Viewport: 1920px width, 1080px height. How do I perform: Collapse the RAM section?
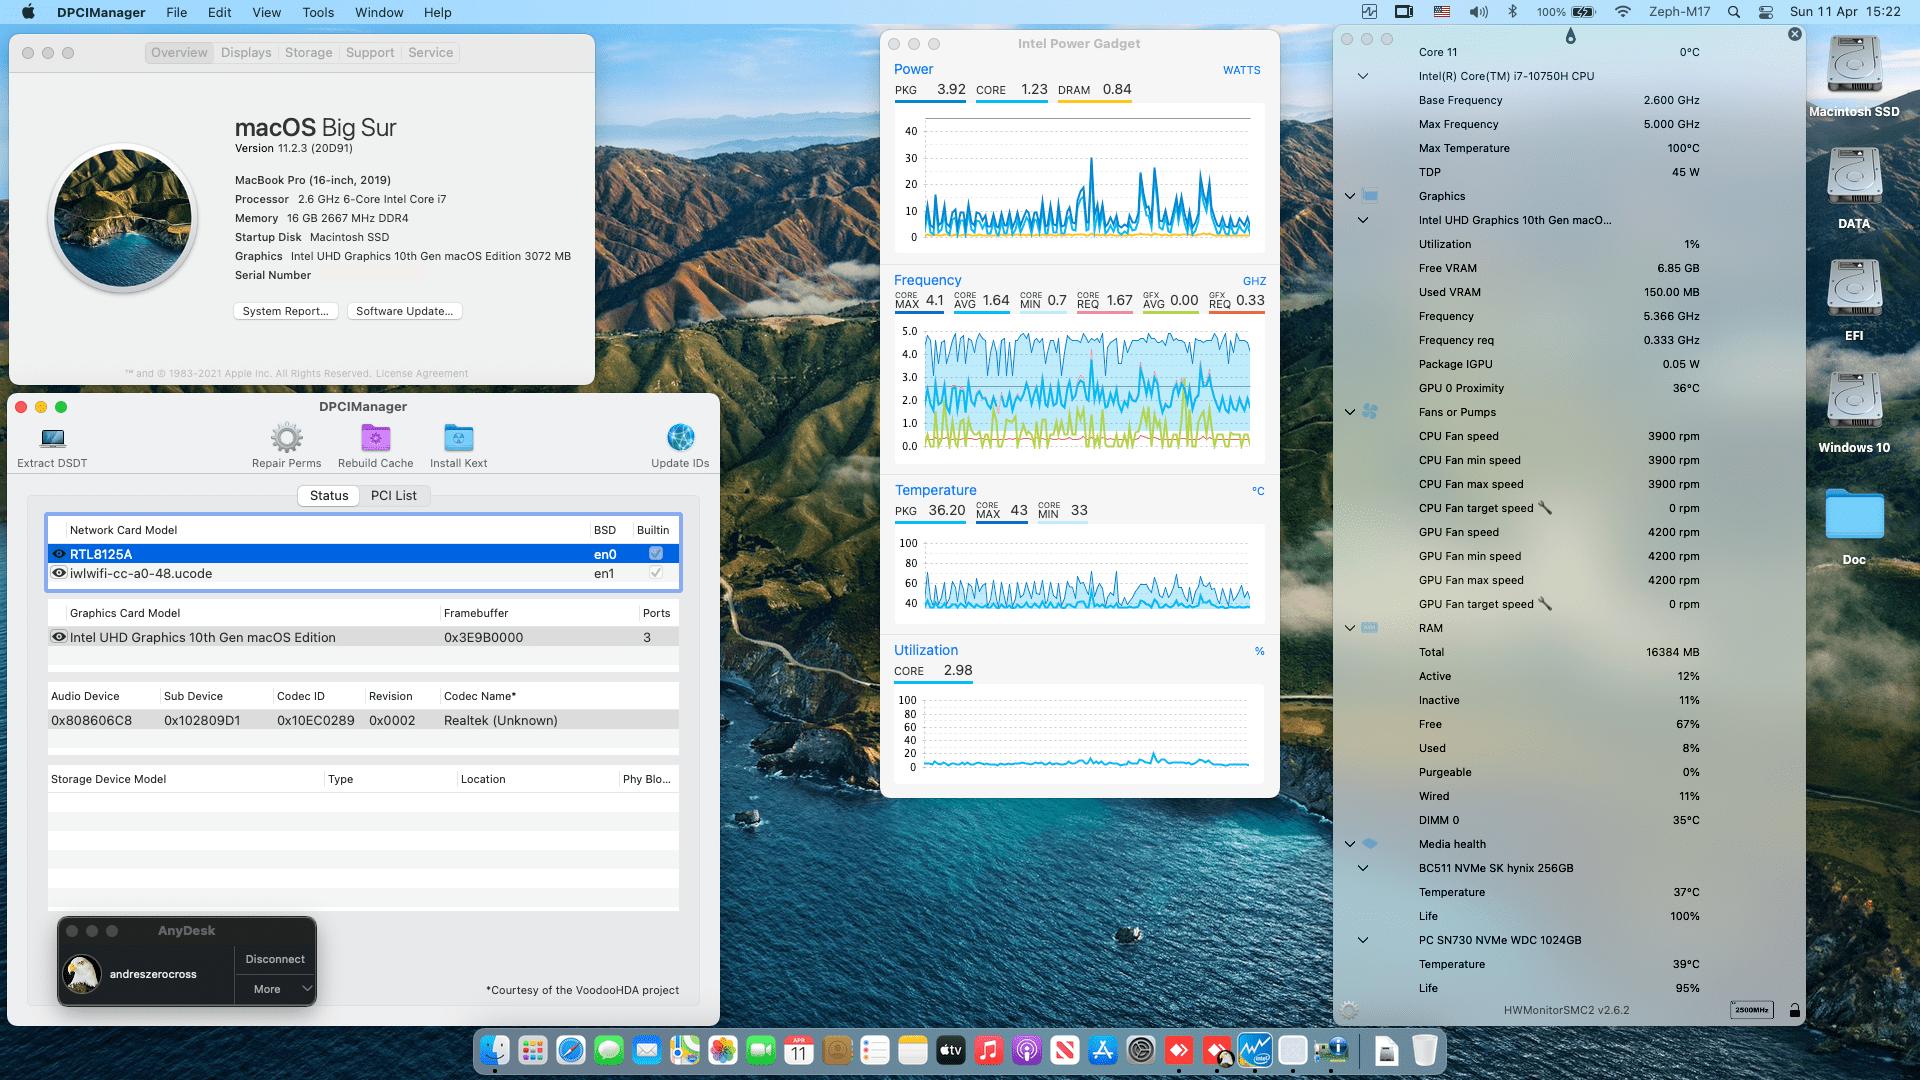pyautogui.click(x=1350, y=628)
